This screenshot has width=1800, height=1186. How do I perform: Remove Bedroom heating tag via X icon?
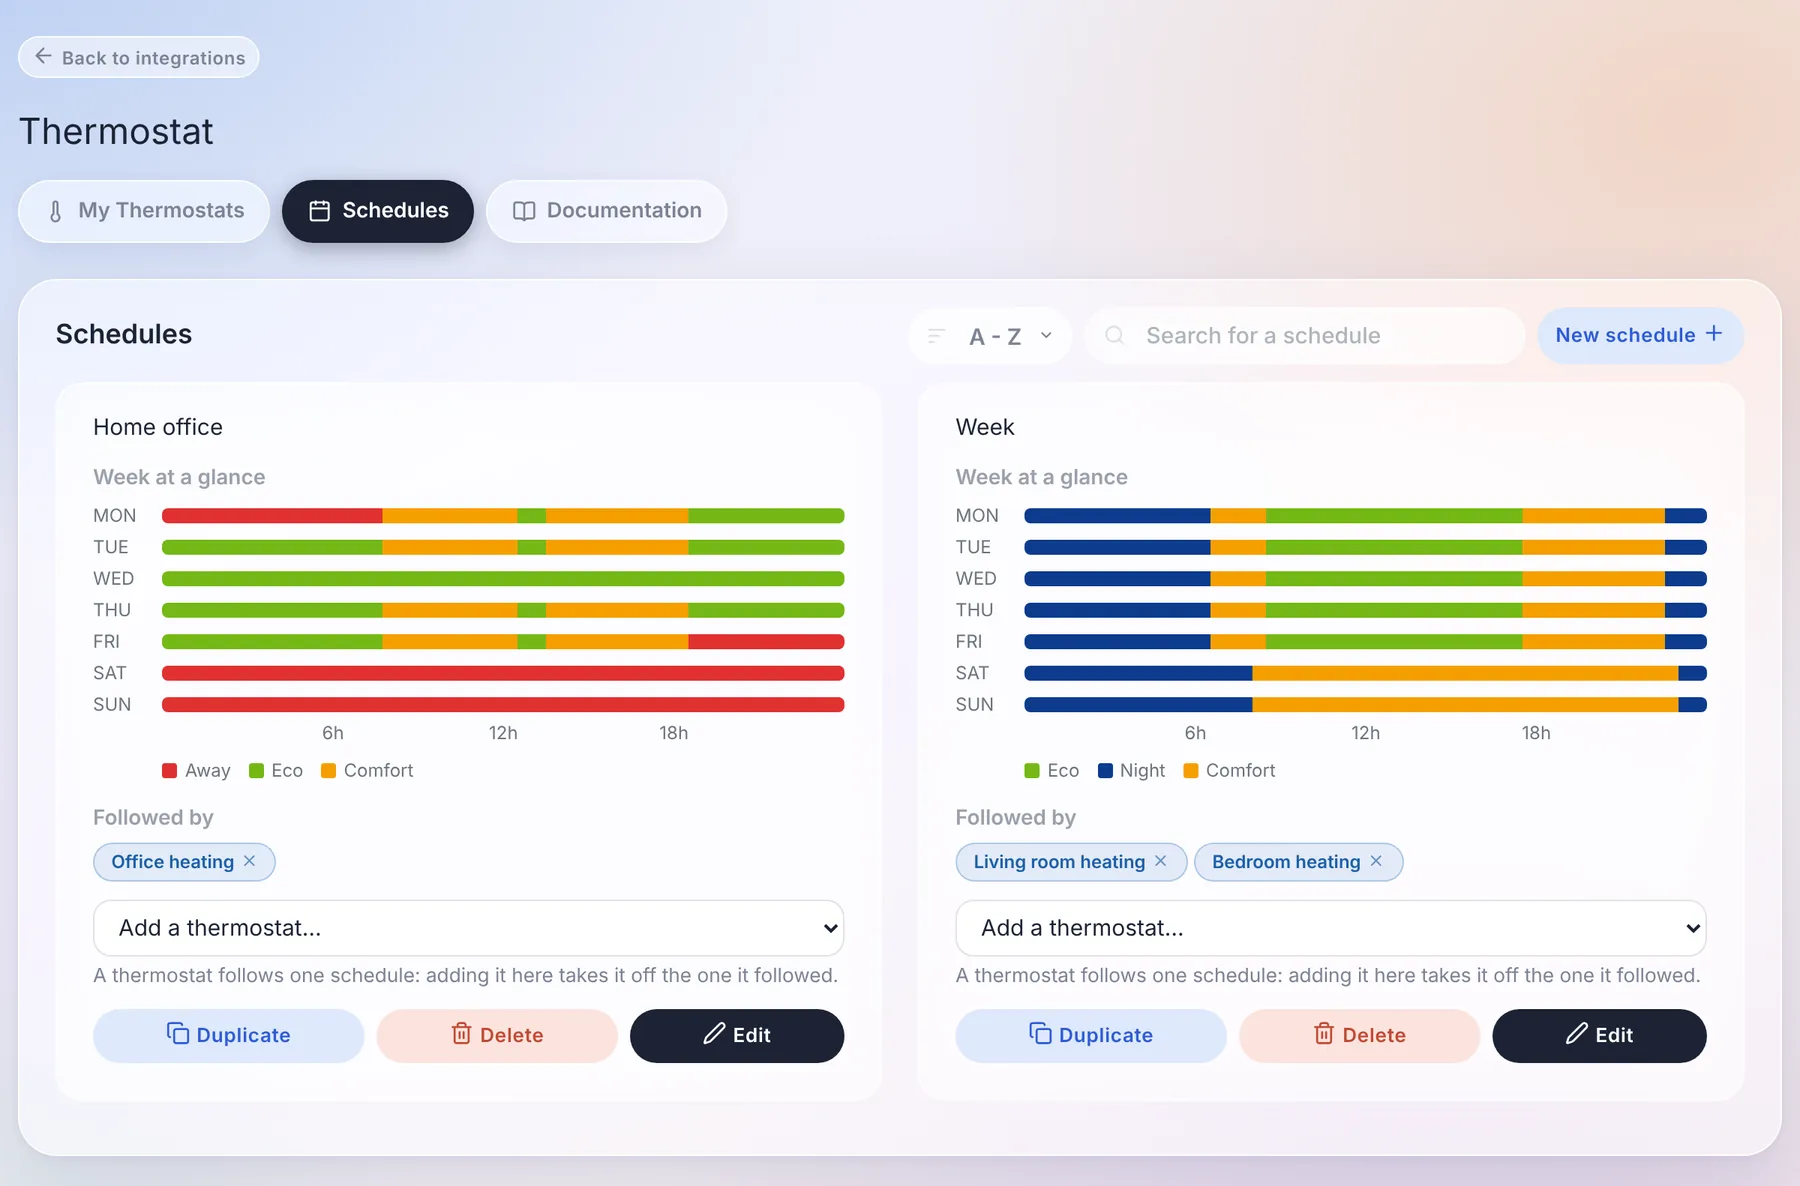click(1376, 861)
